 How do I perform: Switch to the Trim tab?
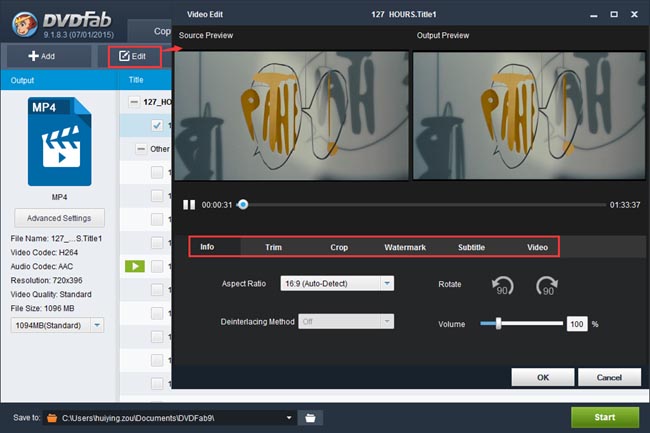click(x=273, y=247)
